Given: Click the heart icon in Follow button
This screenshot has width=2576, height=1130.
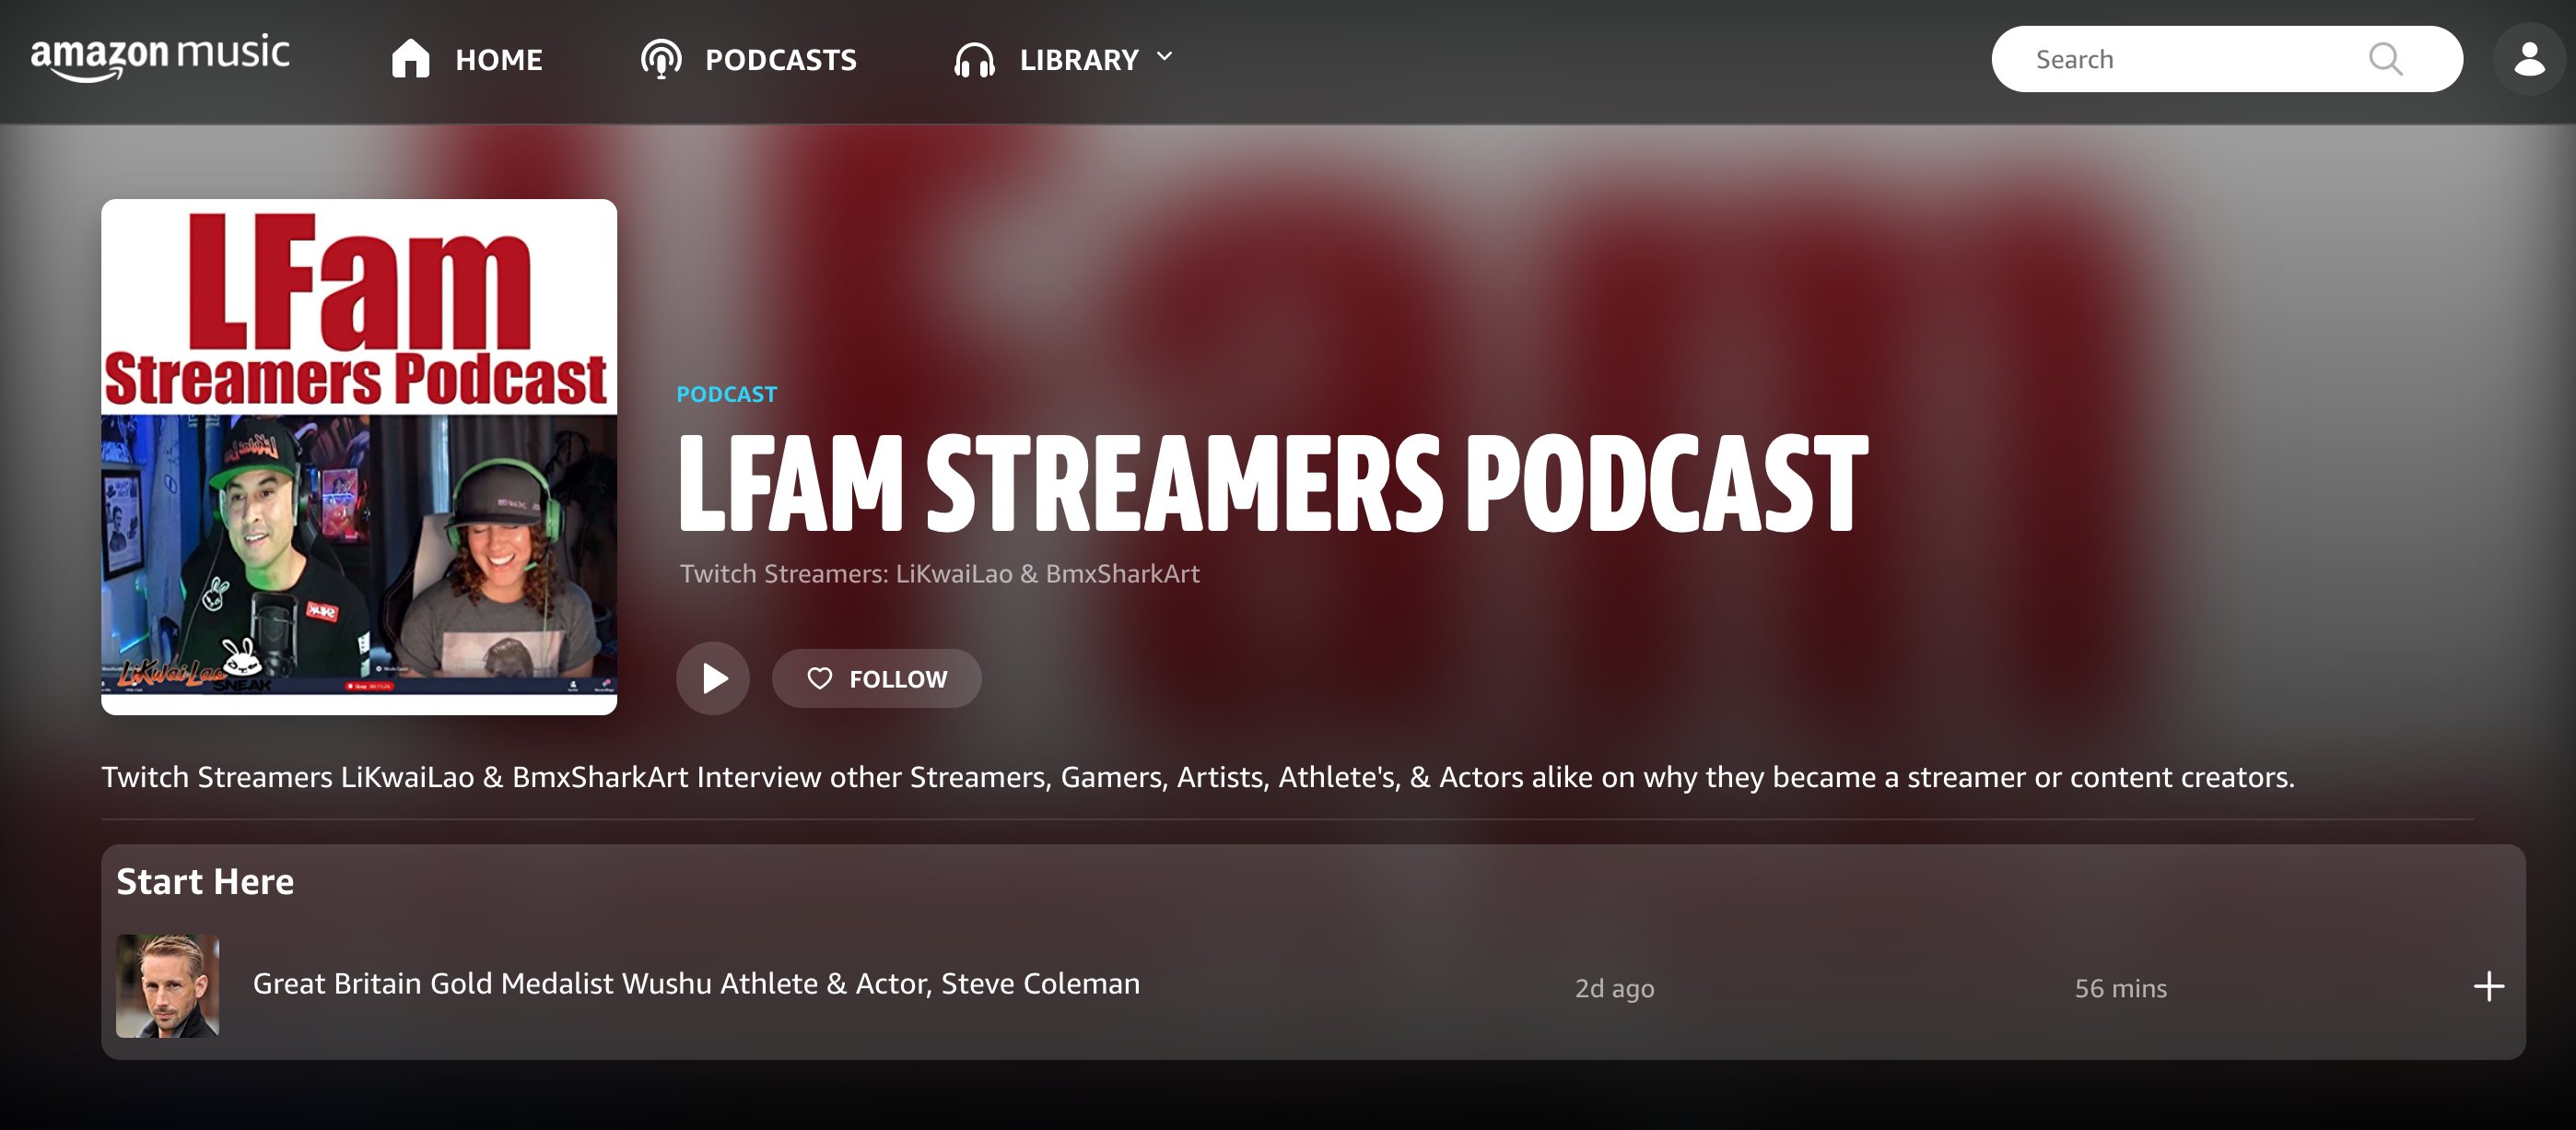Looking at the screenshot, I should click(x=819, y=678).
